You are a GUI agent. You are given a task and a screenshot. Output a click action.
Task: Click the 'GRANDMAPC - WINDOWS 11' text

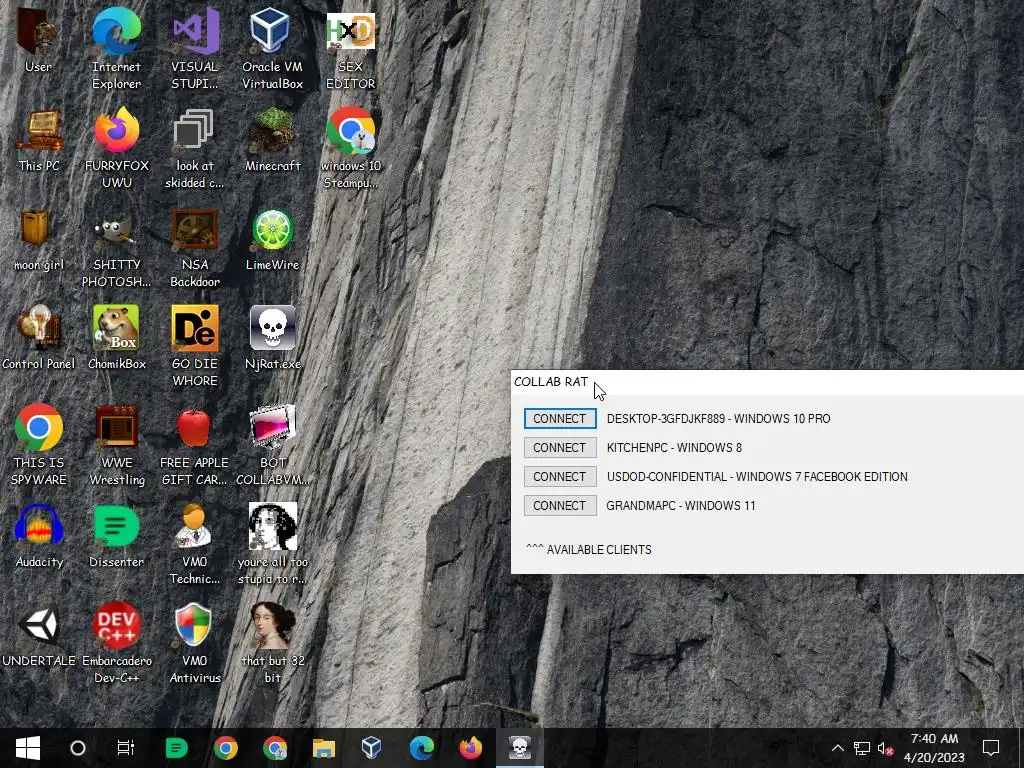pyautogui.click(x=680, y=505)
